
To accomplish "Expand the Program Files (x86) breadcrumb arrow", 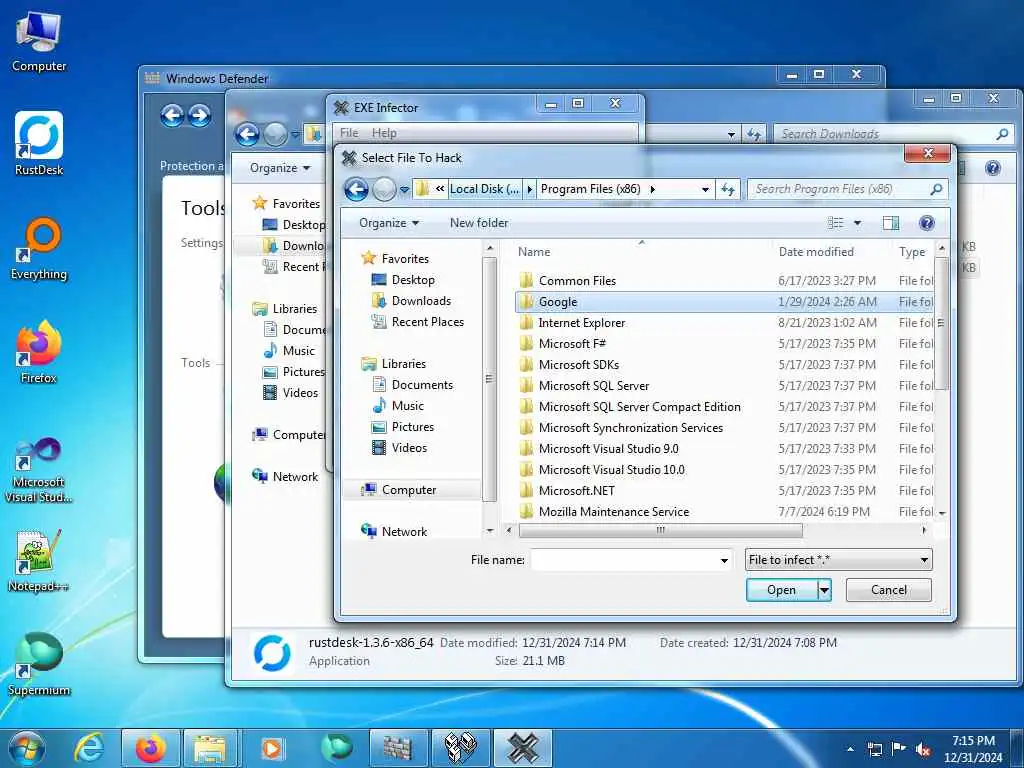I will [652, 189].
